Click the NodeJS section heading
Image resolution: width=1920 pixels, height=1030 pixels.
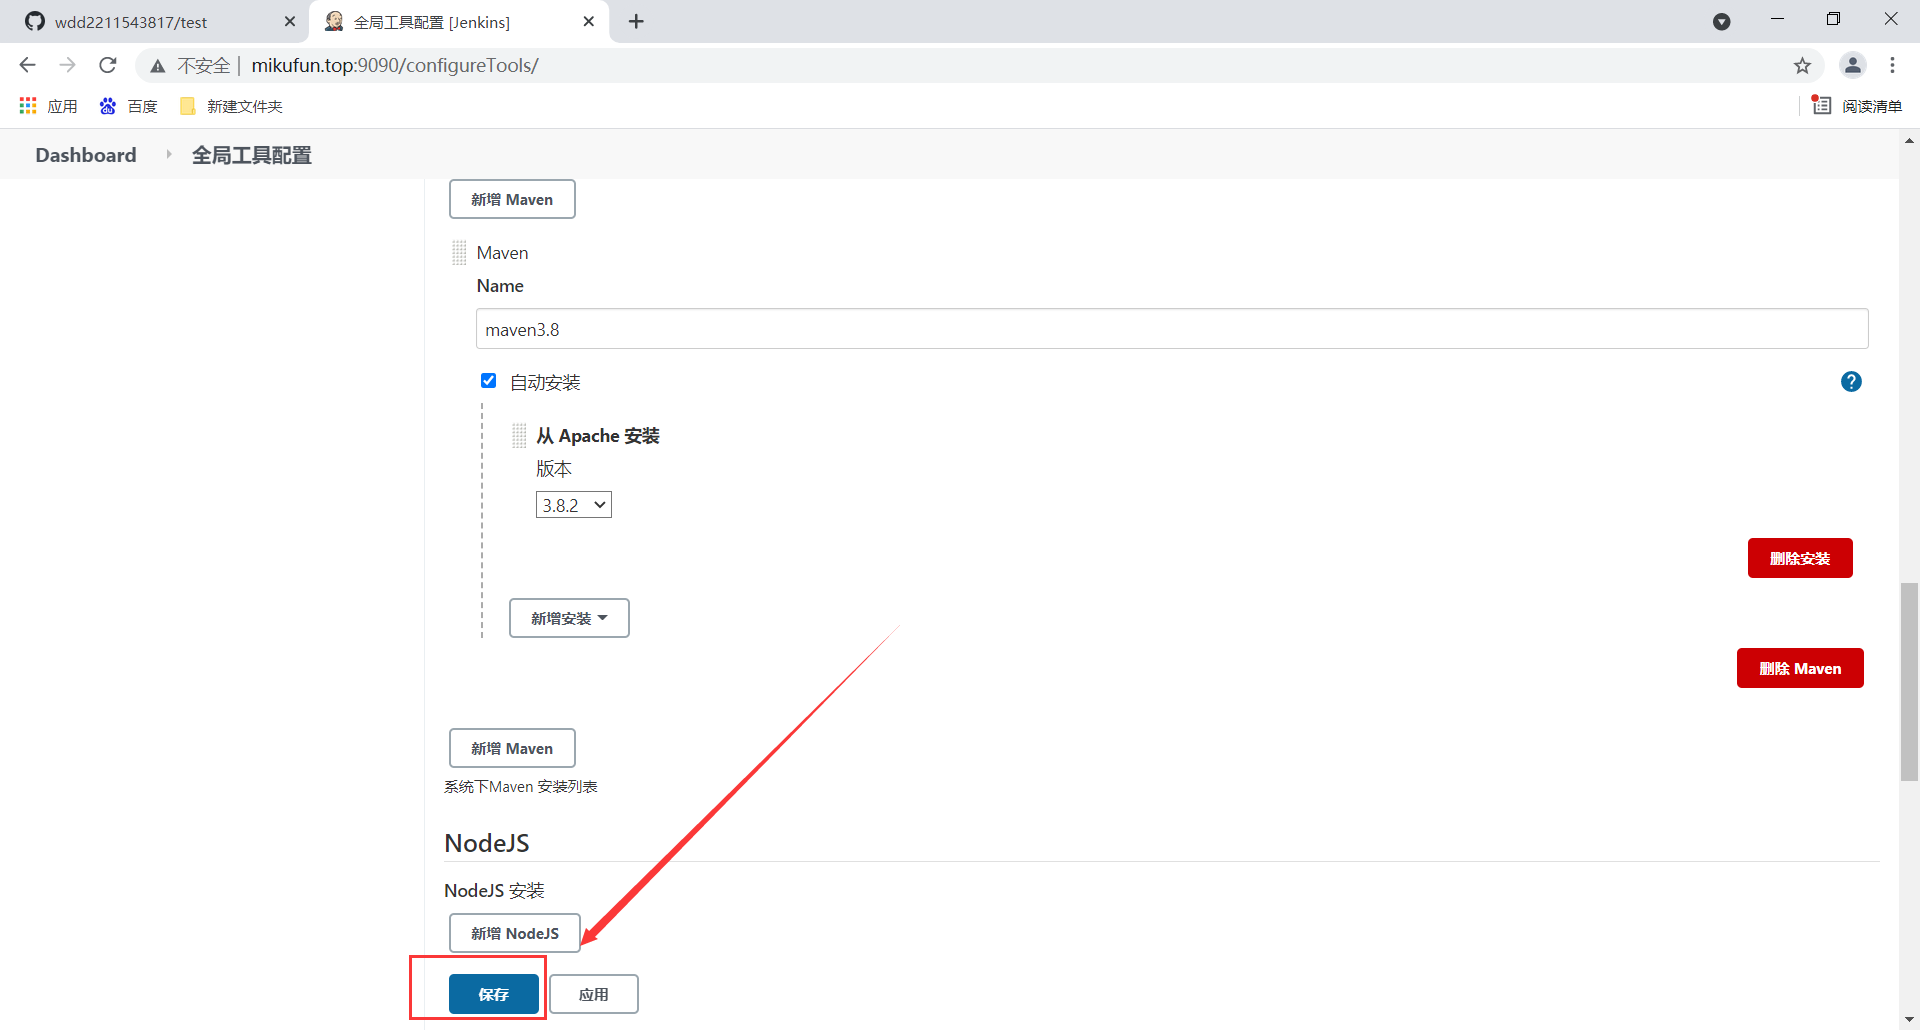click(x=487, y=843)
